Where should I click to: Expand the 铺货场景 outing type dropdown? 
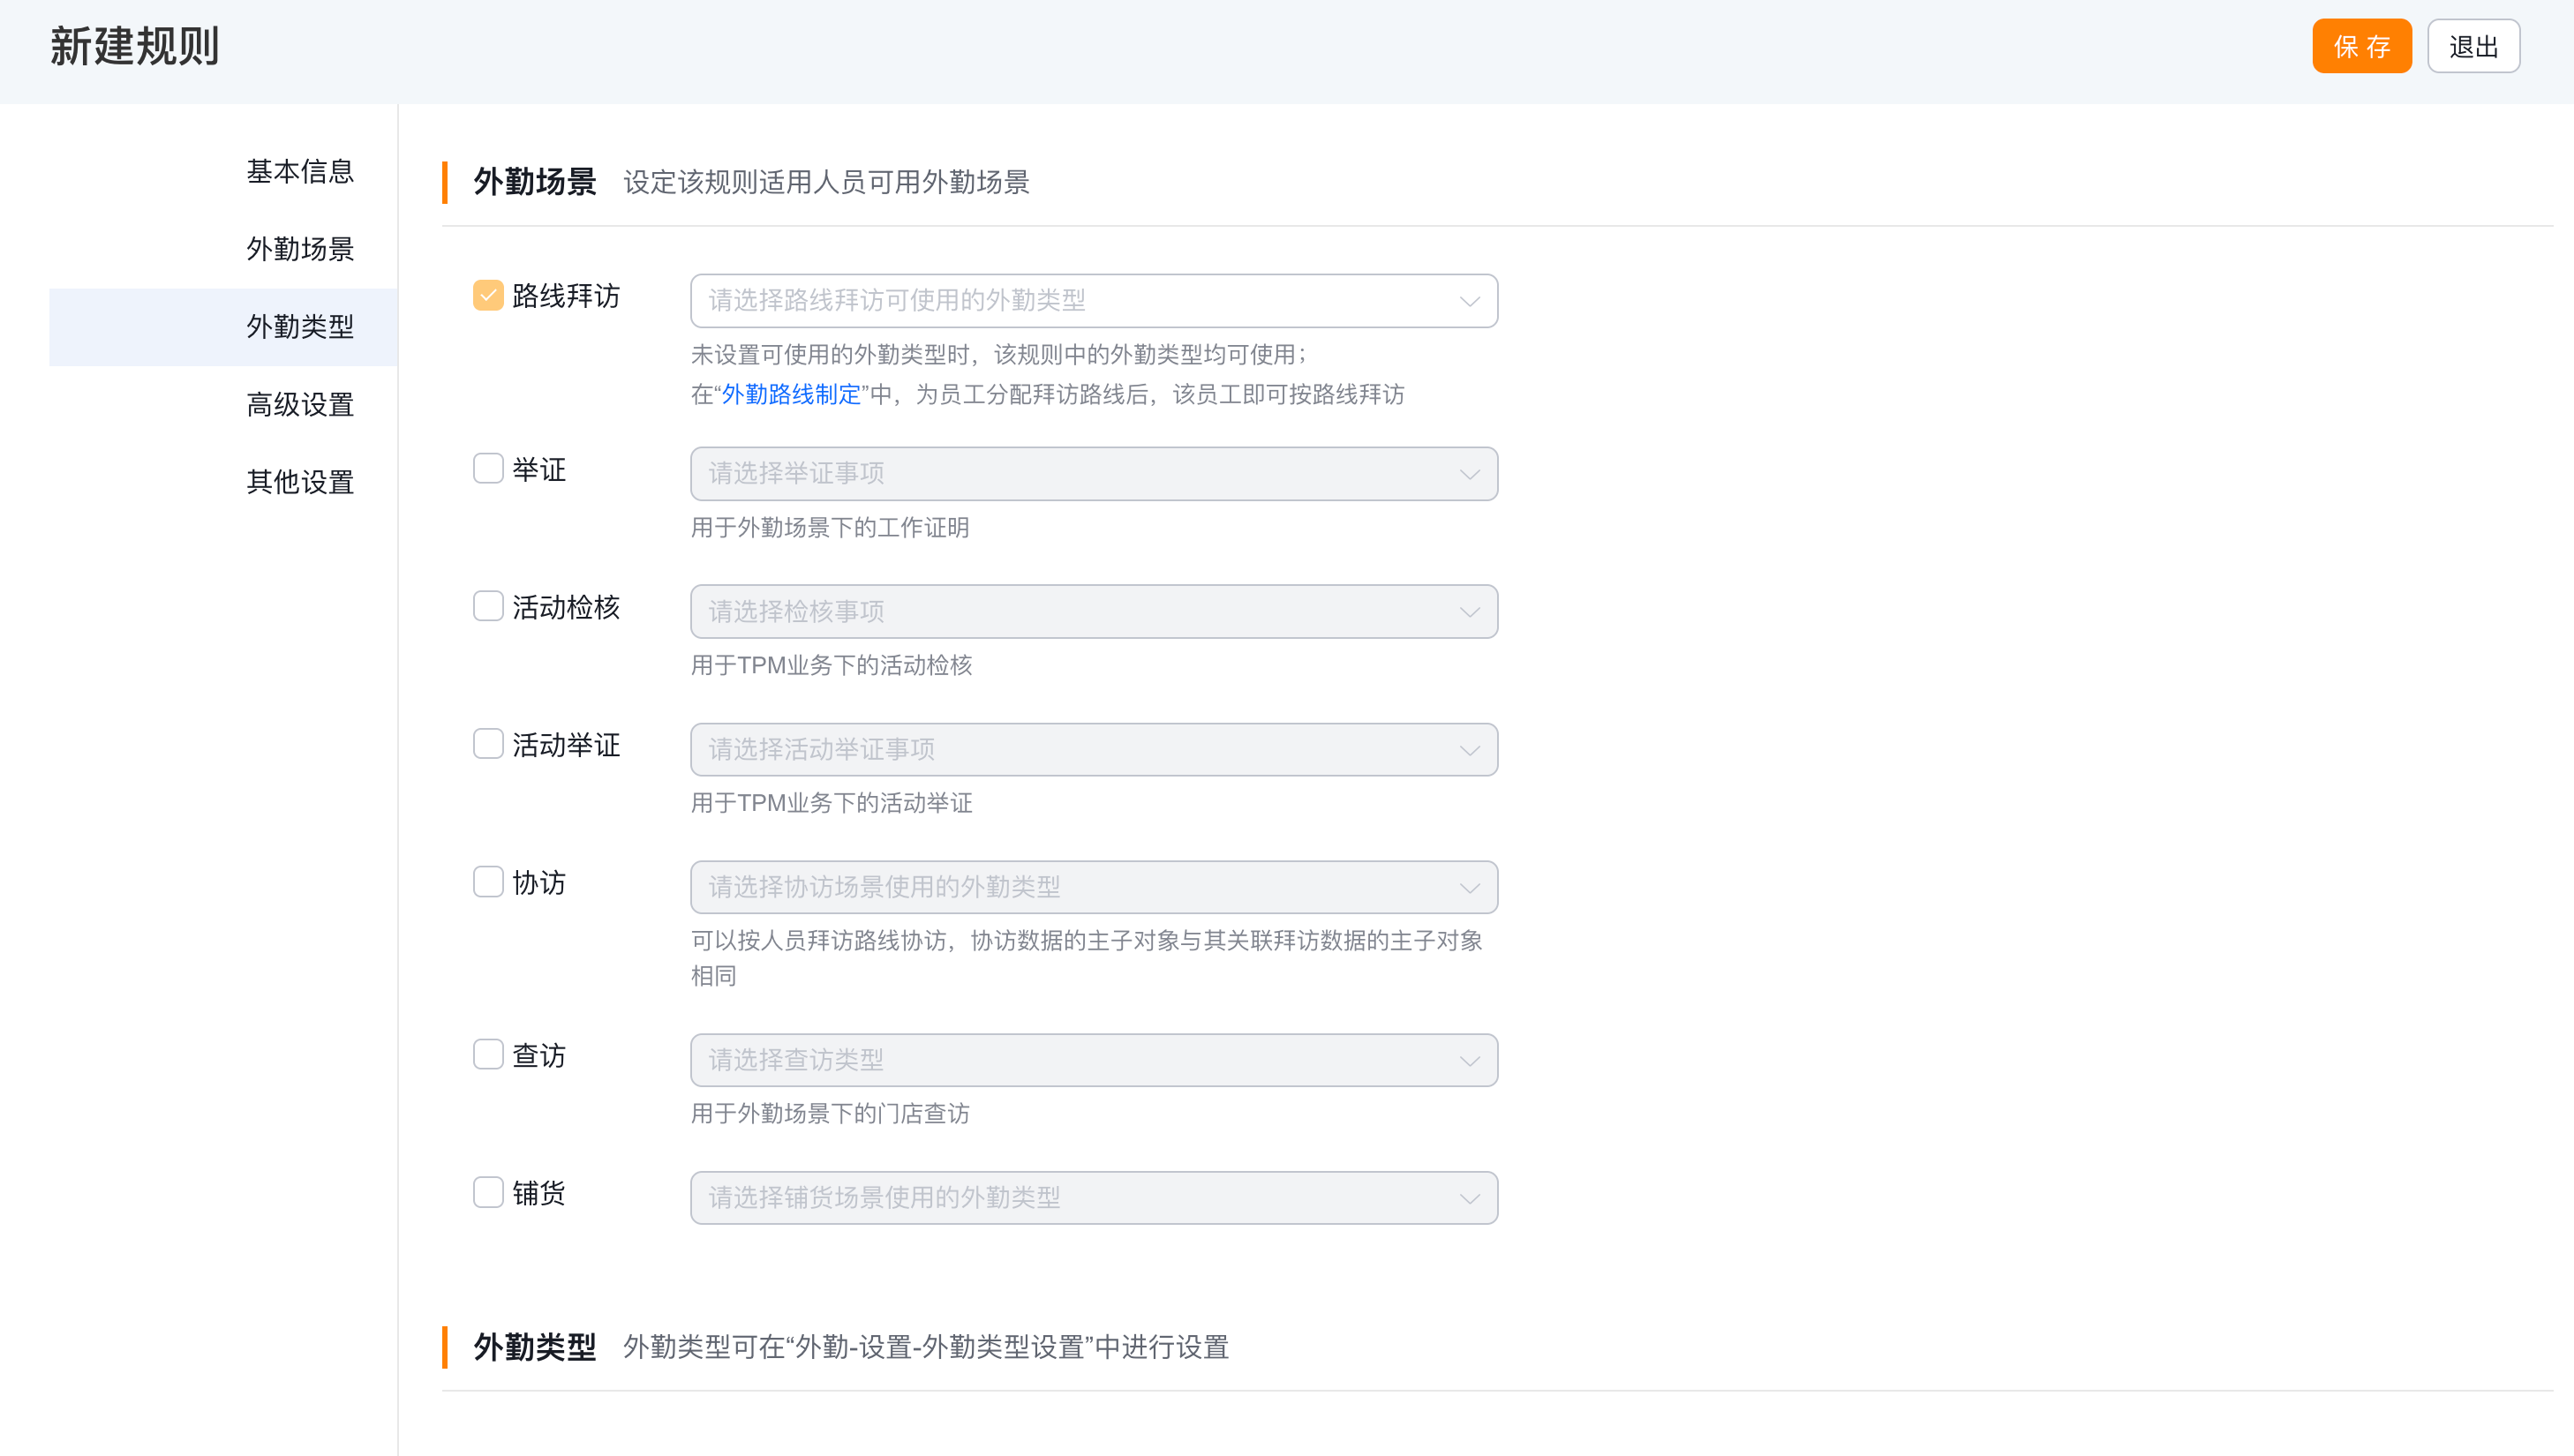1093,1198
